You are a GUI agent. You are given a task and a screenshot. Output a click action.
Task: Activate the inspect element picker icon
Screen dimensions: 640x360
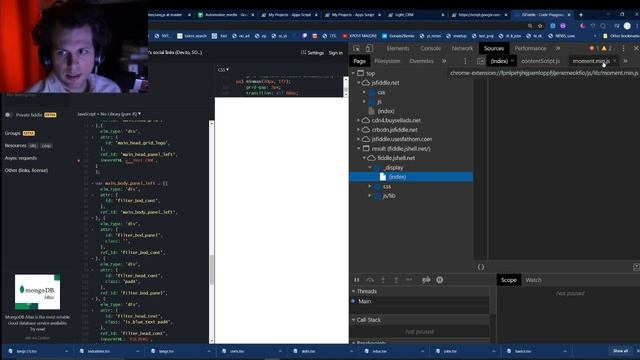(x=356, y=48)
